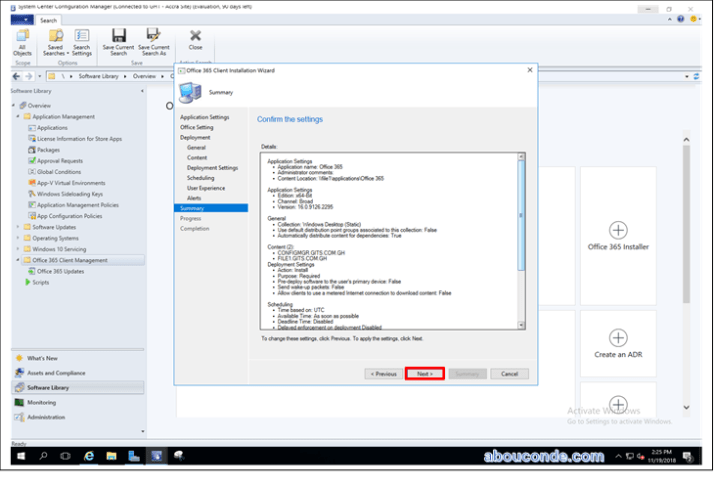
Task: Open Internet Explorer from the taskbar
Action: pos(89,456)
